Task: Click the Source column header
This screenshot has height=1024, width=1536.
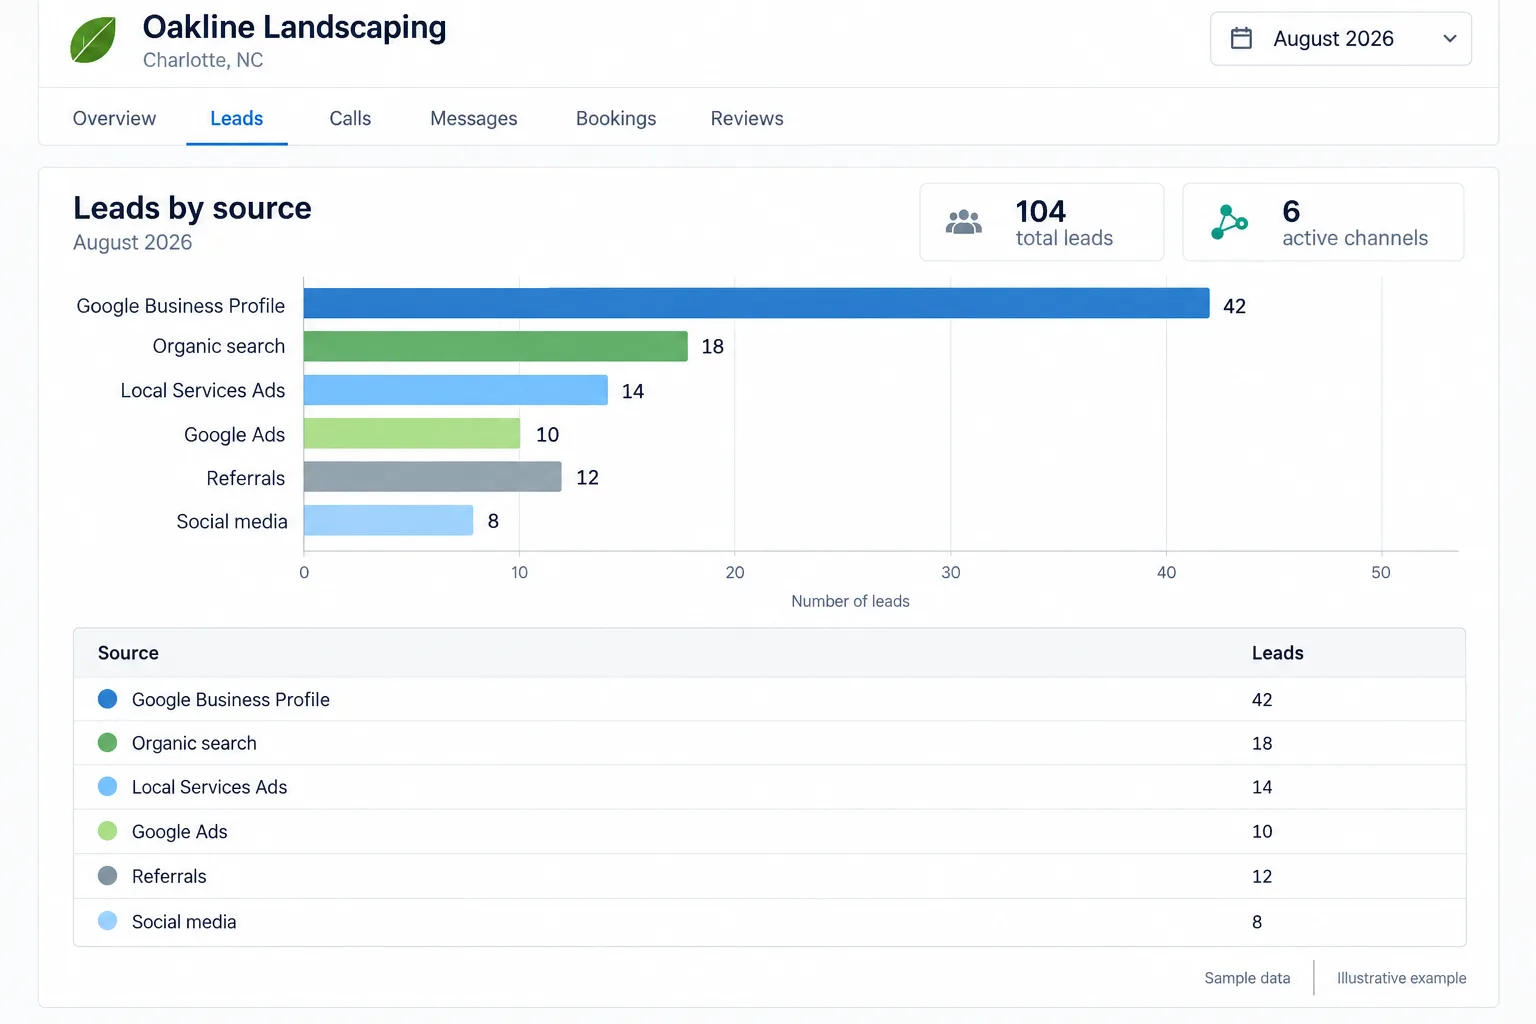Action: 128,653
